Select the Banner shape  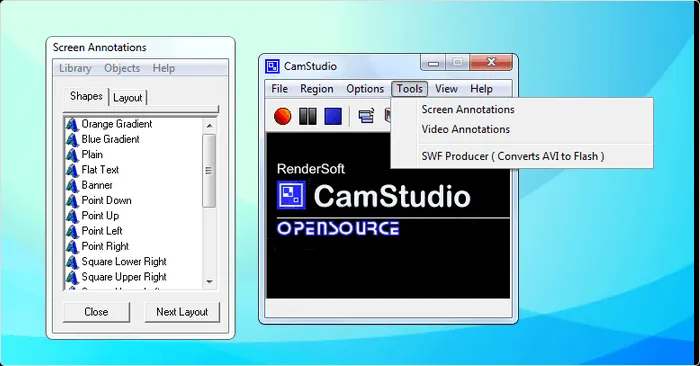[x=97, y=185]
